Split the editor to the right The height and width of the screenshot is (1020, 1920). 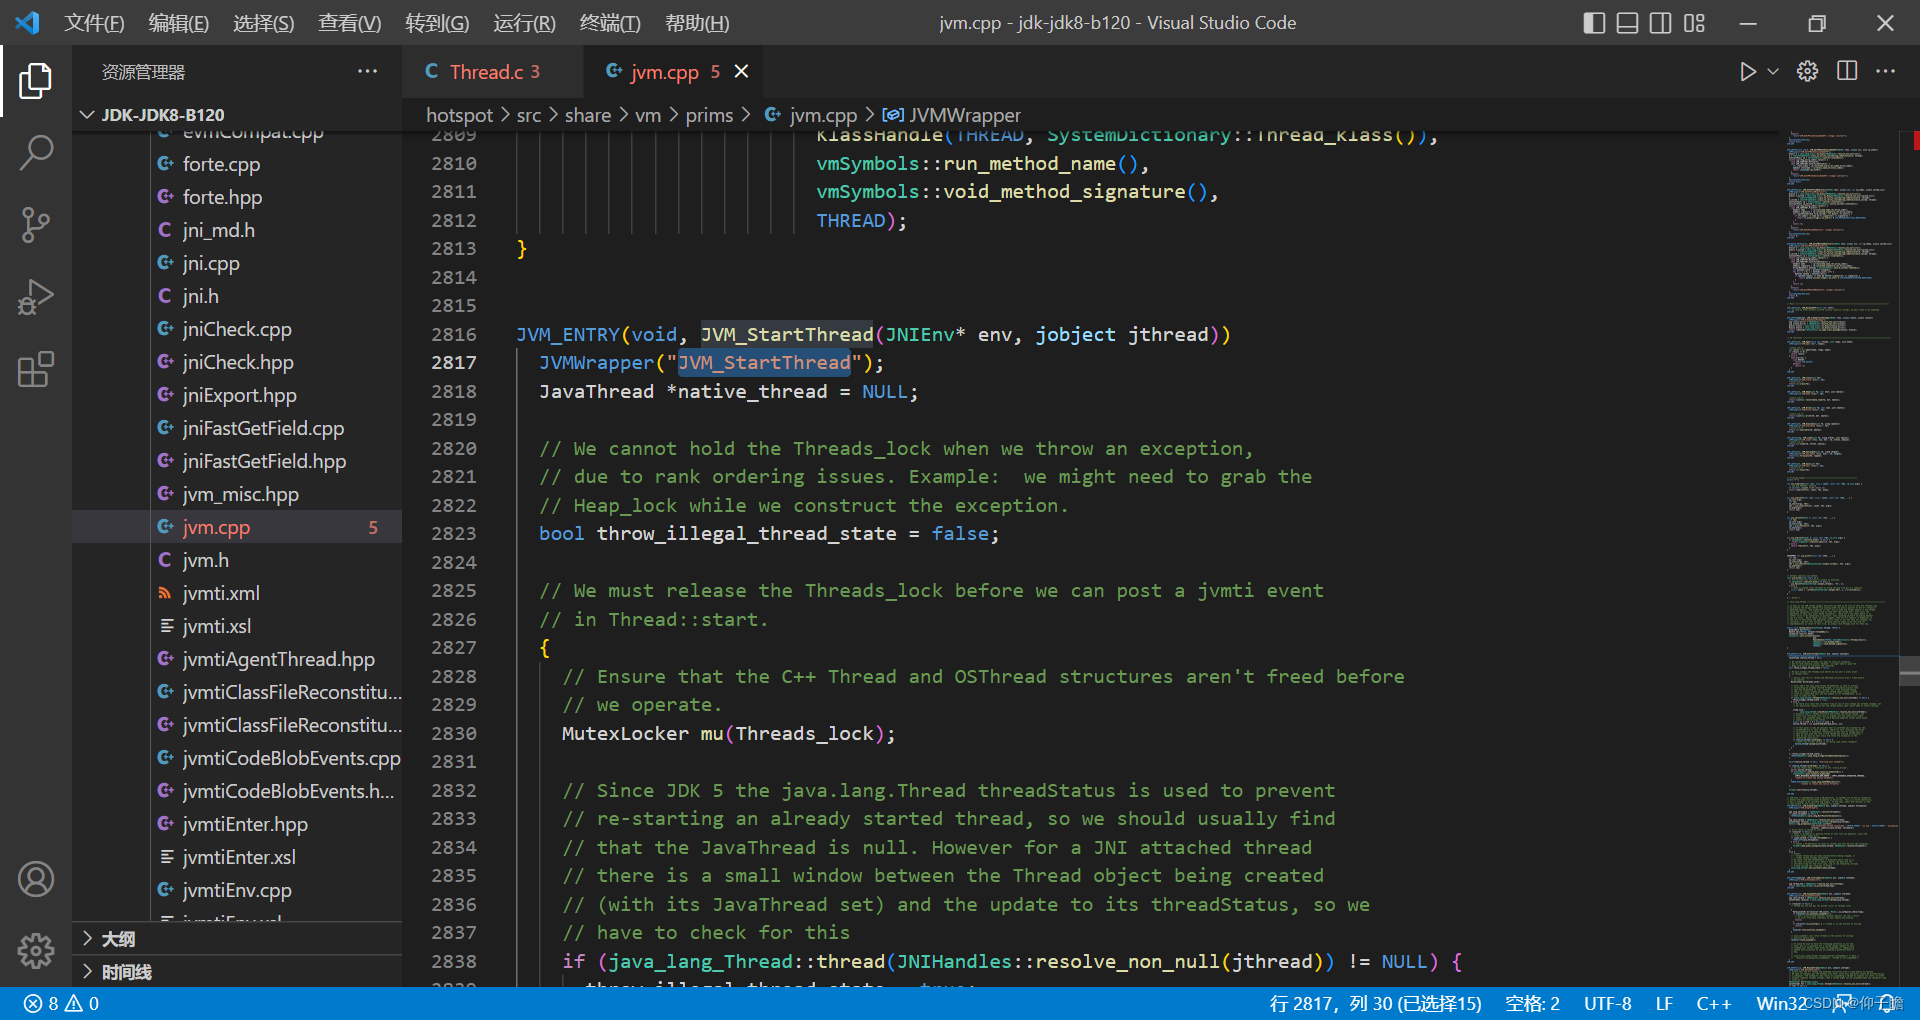[x=1847, y=72]
